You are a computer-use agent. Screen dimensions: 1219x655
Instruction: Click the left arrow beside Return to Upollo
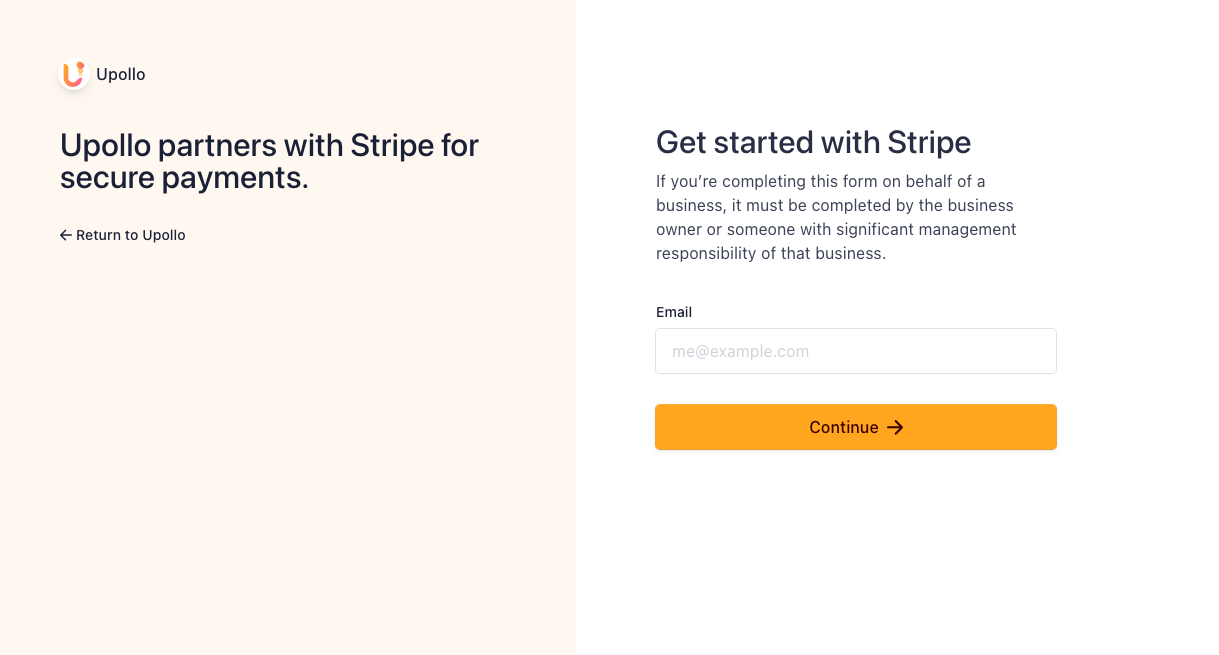point(66,235)
